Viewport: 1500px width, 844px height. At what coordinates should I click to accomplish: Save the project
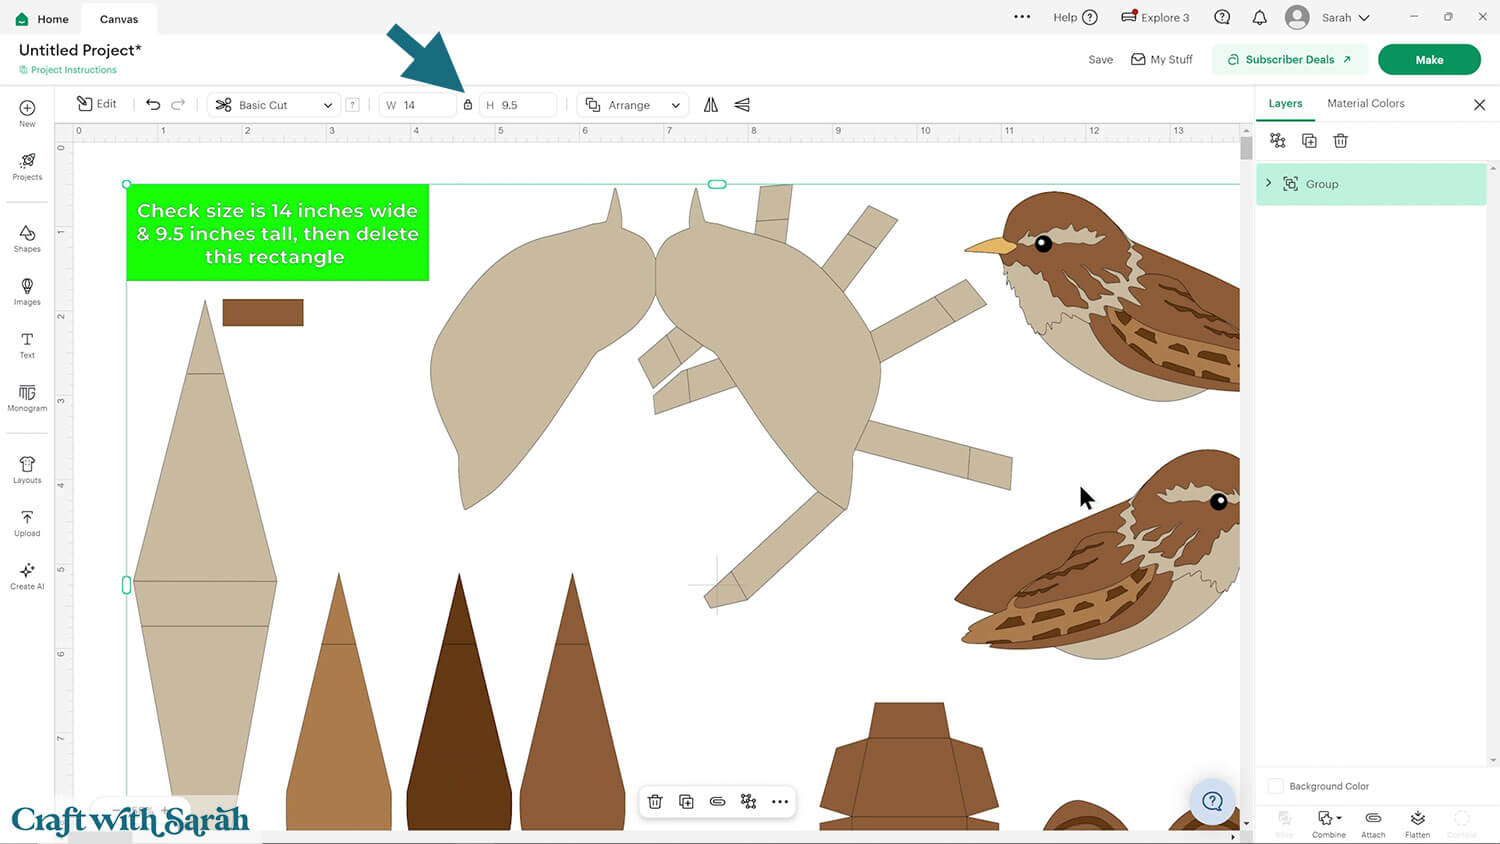pos(1100,59)
